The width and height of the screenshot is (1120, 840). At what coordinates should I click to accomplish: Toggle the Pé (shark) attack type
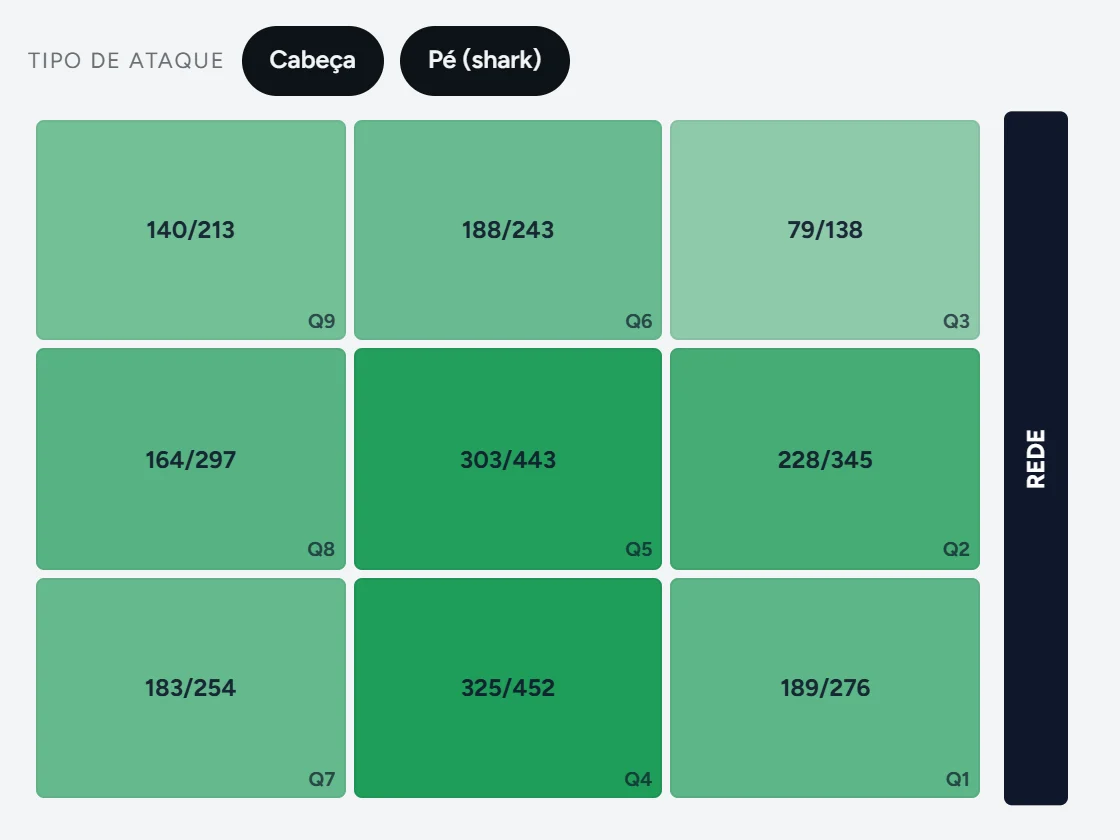click(x=484, y=61)
